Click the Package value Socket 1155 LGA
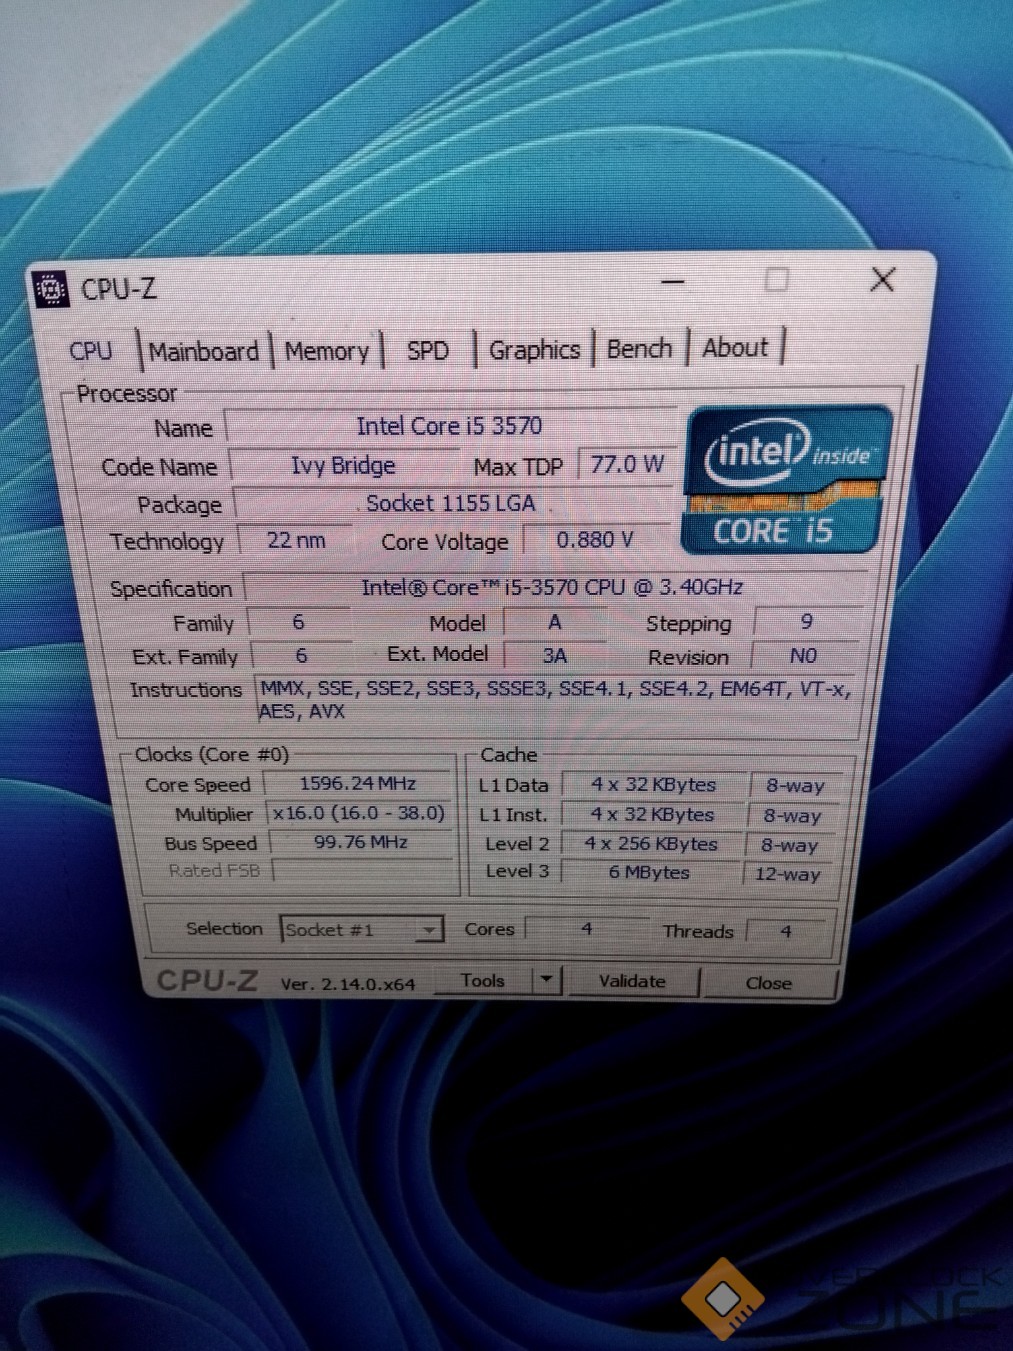 coord(452,503)
